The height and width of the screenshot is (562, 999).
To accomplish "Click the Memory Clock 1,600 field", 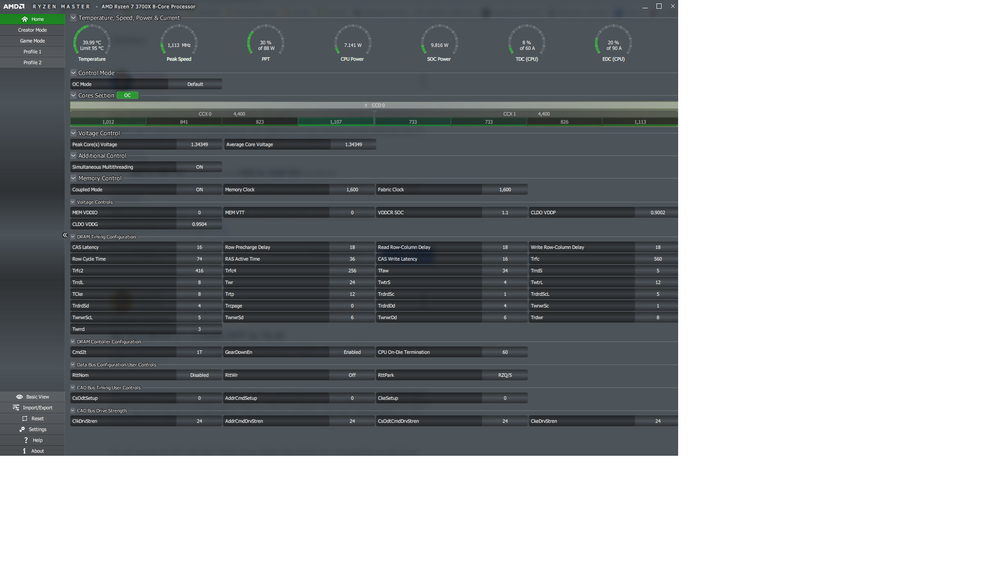I will click(x=352, y=189).
